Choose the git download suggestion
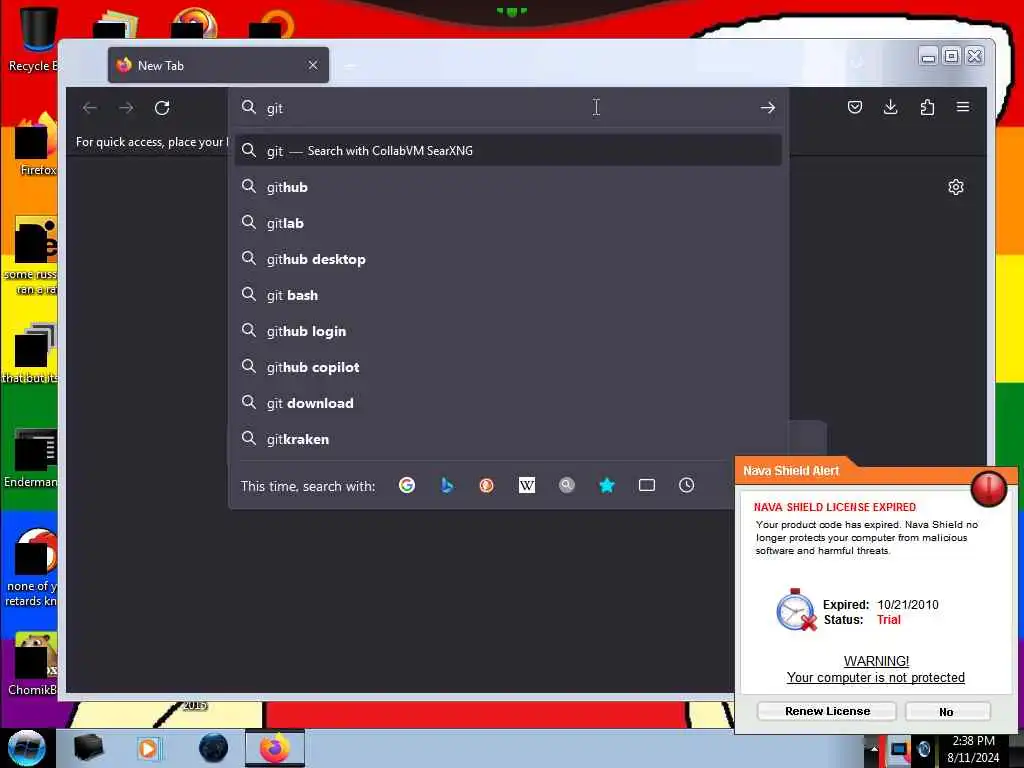Viewport: 1024px width, 768px height. tap(508, 403)
